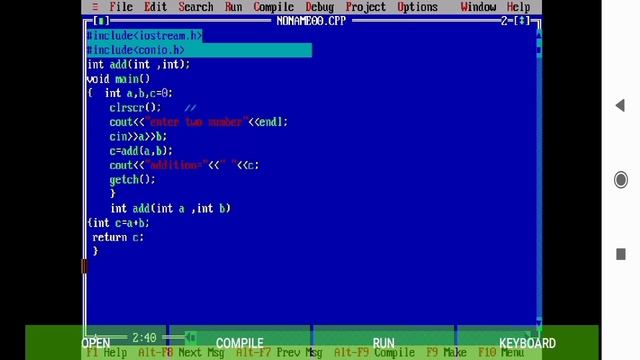Click F1 Help in status bar
Screen dimensions: 640x360
click(107, 353)
